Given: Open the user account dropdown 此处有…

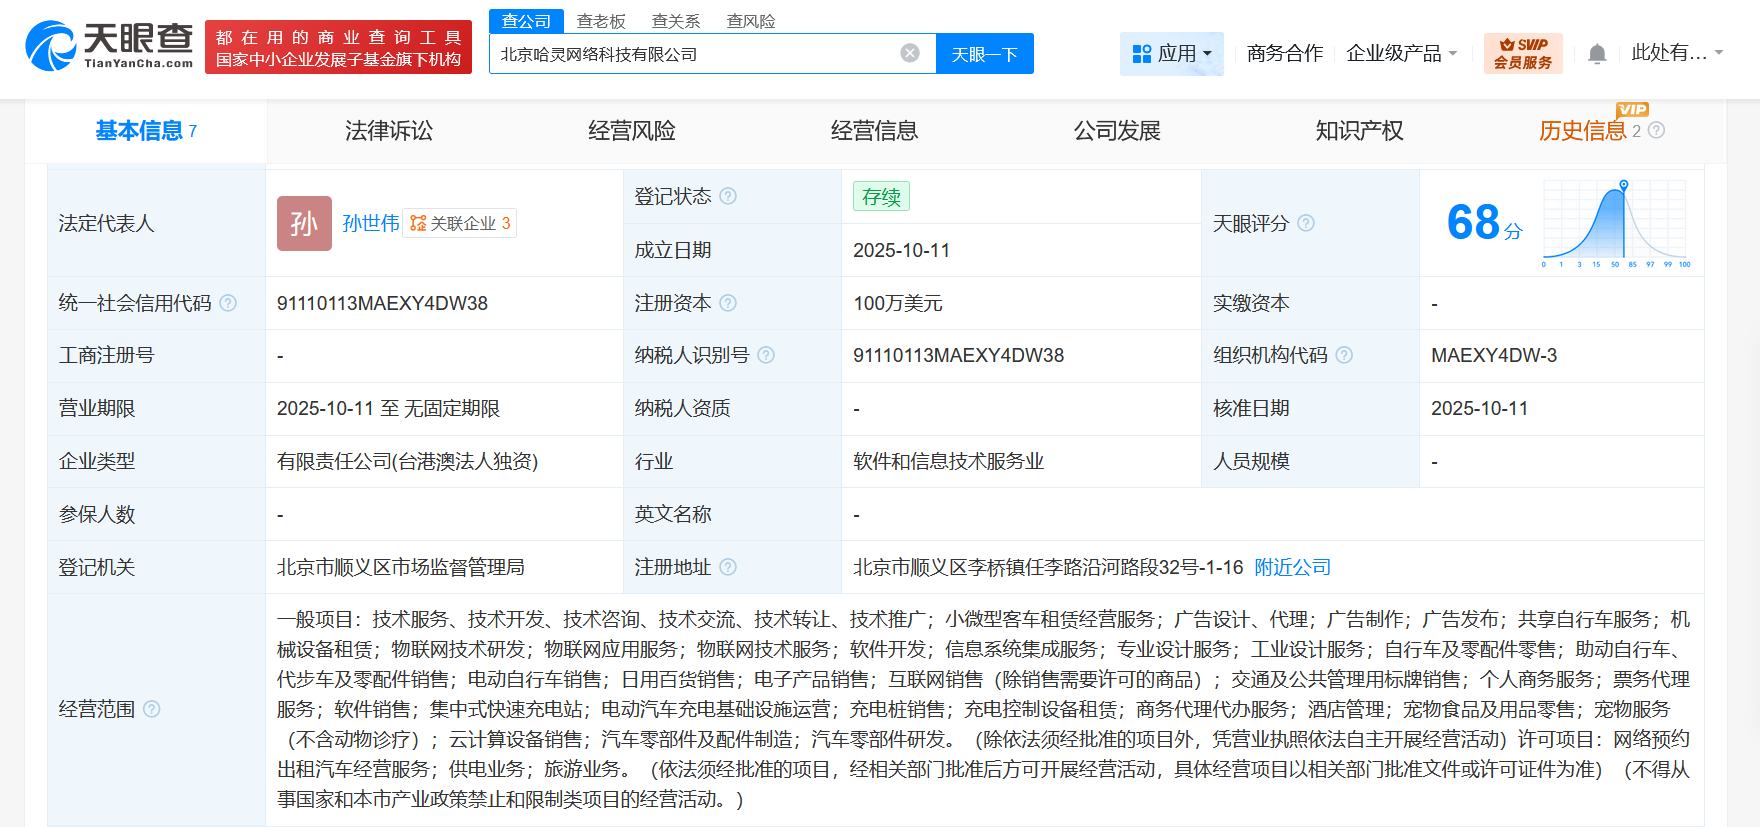Looking at the screenshot, I should (1676, 53).
